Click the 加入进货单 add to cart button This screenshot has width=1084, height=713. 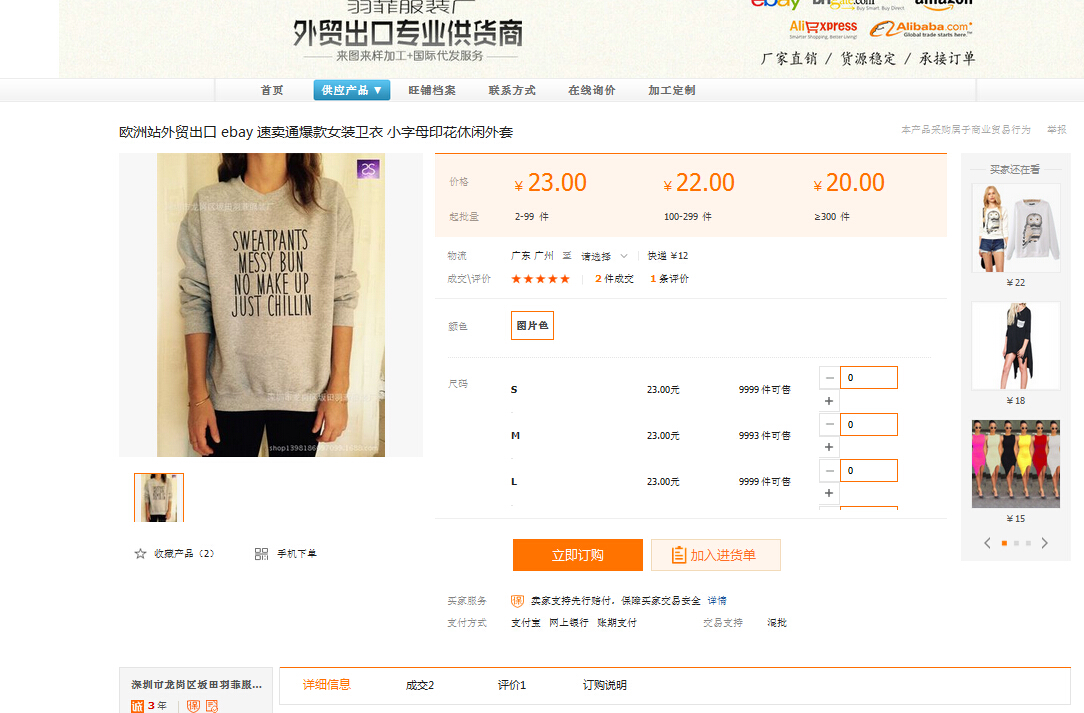click(x=715, y=555)
